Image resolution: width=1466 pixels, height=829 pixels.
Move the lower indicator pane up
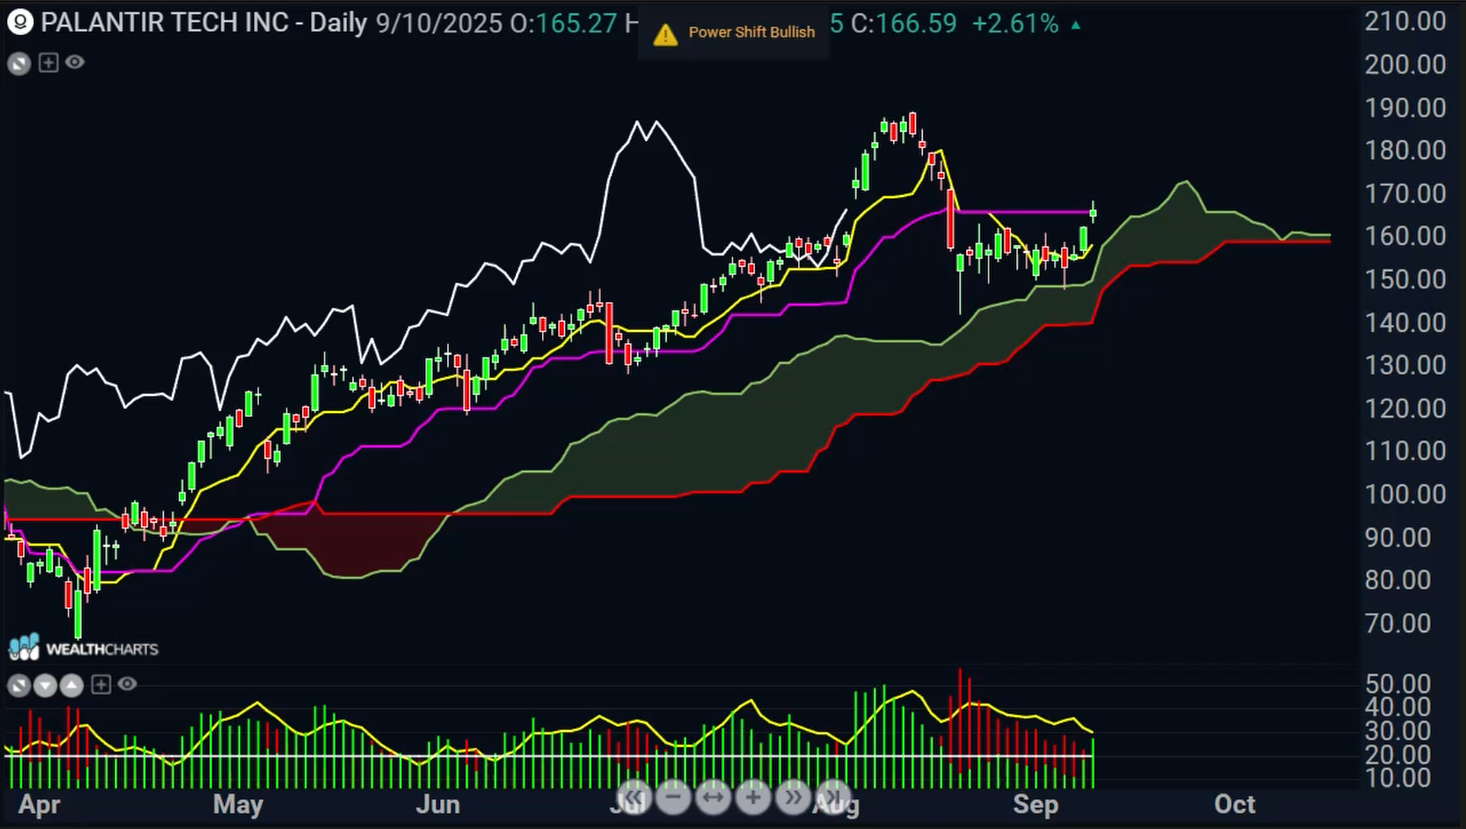(72, 685)
